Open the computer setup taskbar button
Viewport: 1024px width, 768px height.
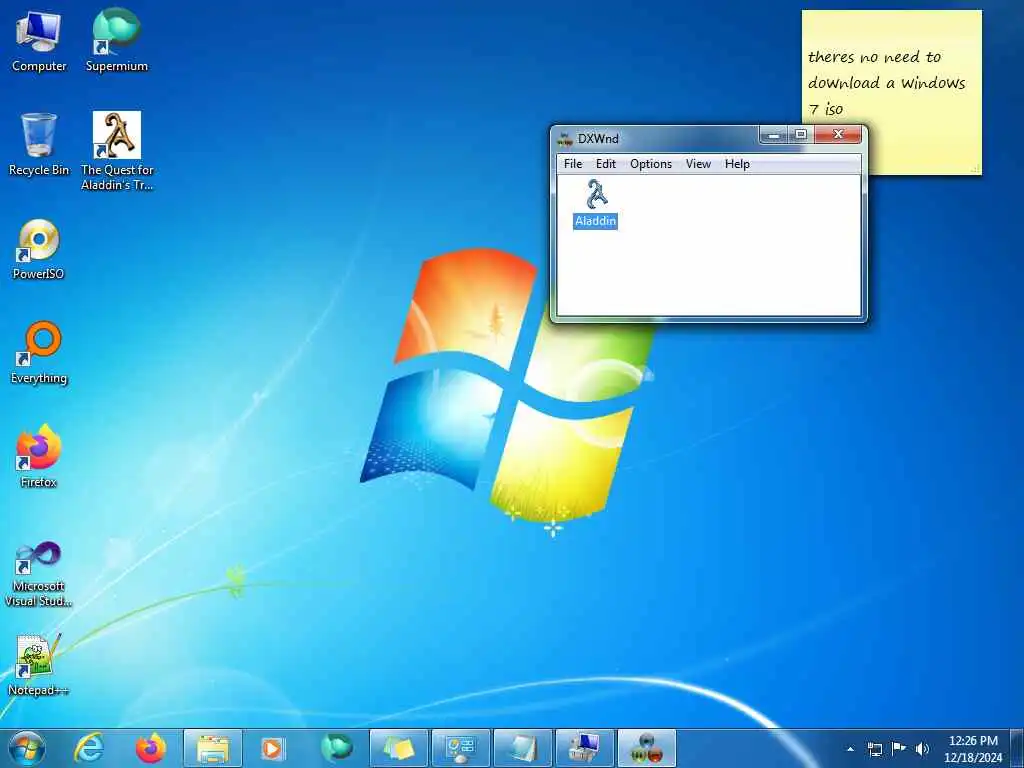(584, 748)
